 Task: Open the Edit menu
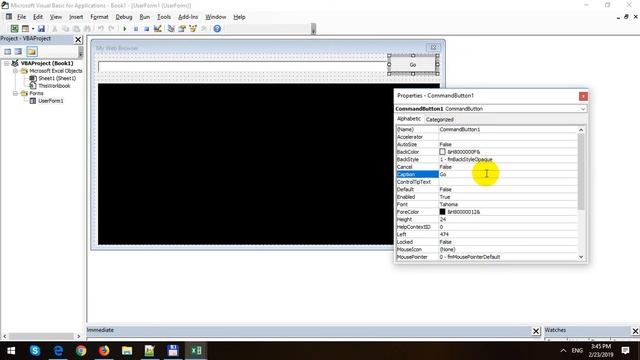(38, 17)
